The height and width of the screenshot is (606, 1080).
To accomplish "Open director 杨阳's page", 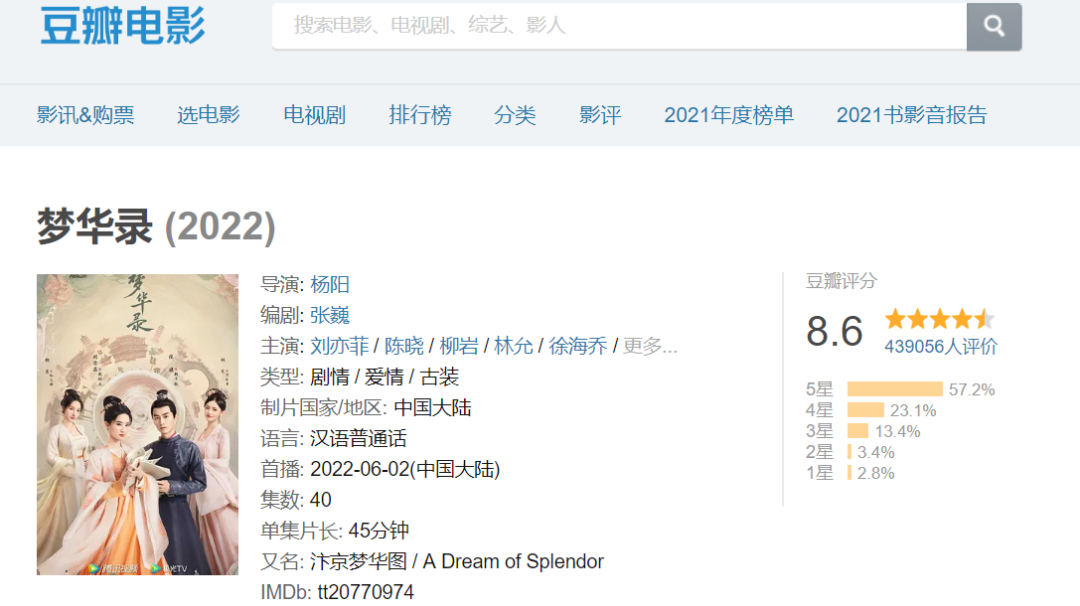I will [x=330, y=284].
